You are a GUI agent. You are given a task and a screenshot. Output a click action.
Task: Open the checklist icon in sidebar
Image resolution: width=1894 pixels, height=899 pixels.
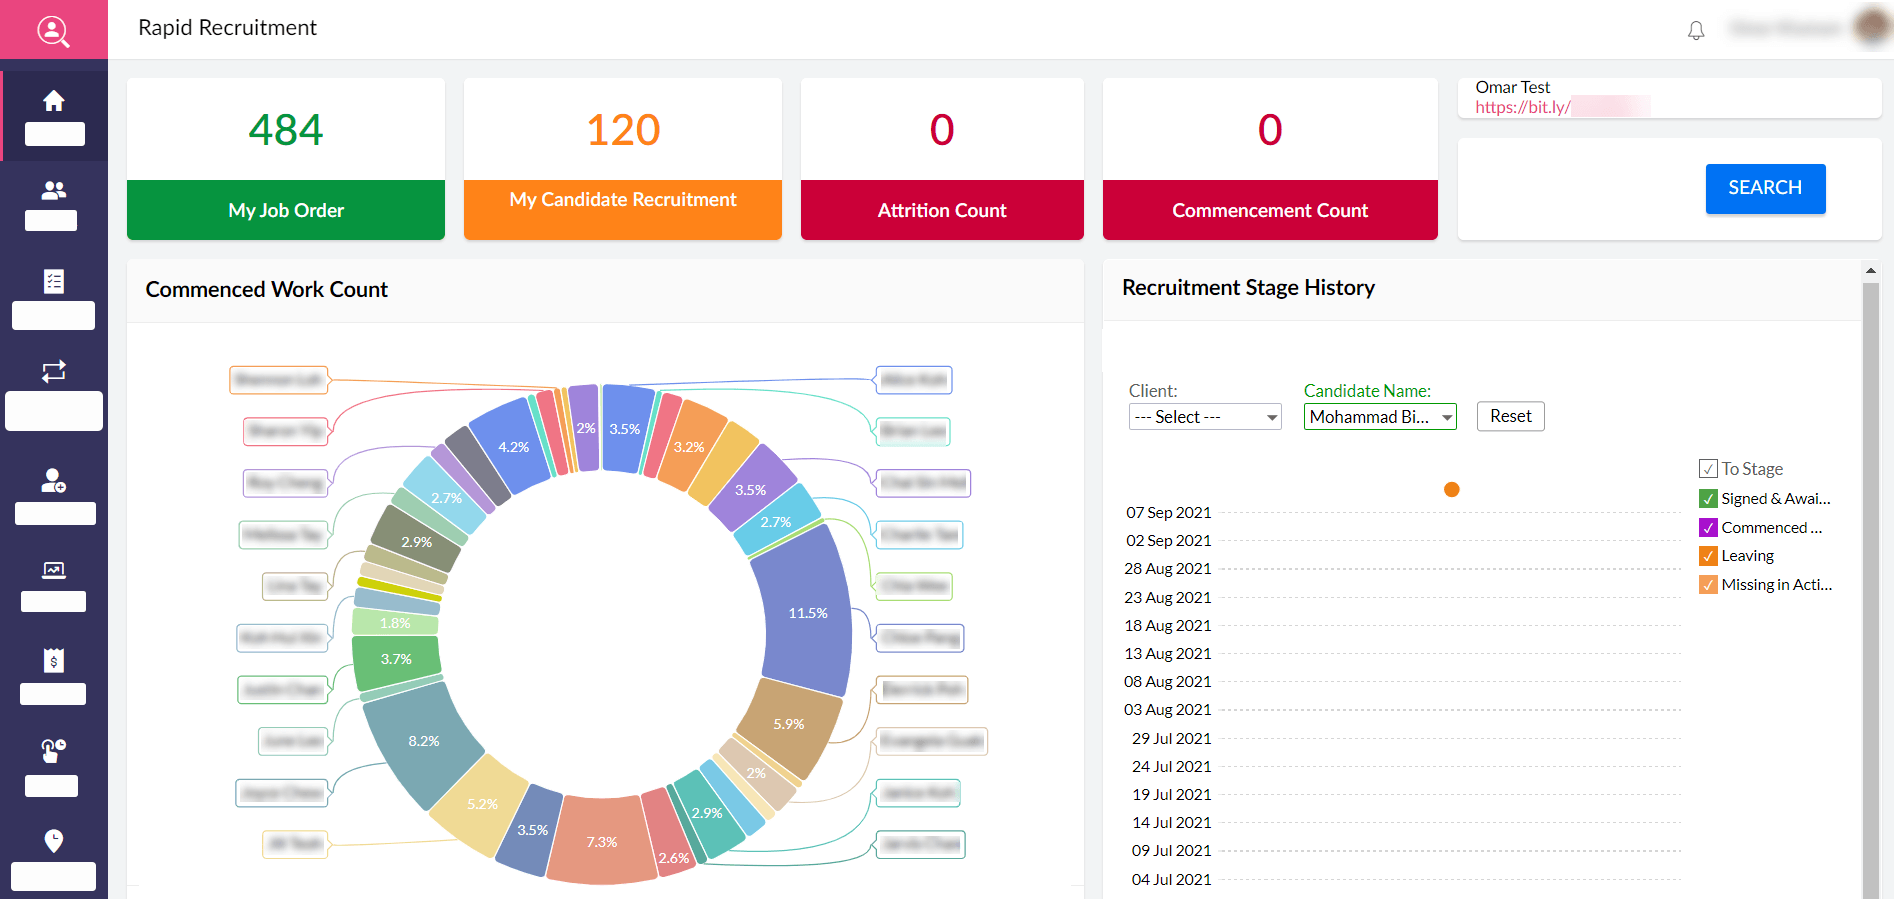[54, 281]
